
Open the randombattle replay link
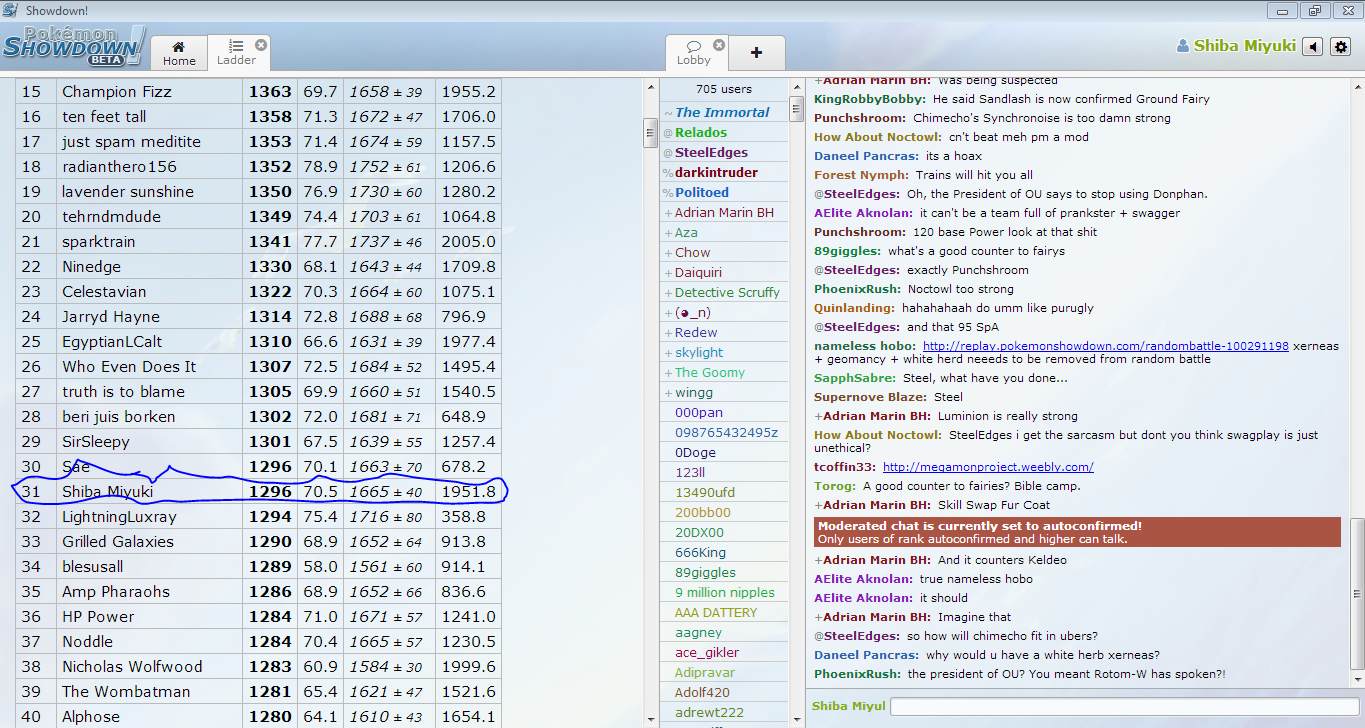(1105, 346)
